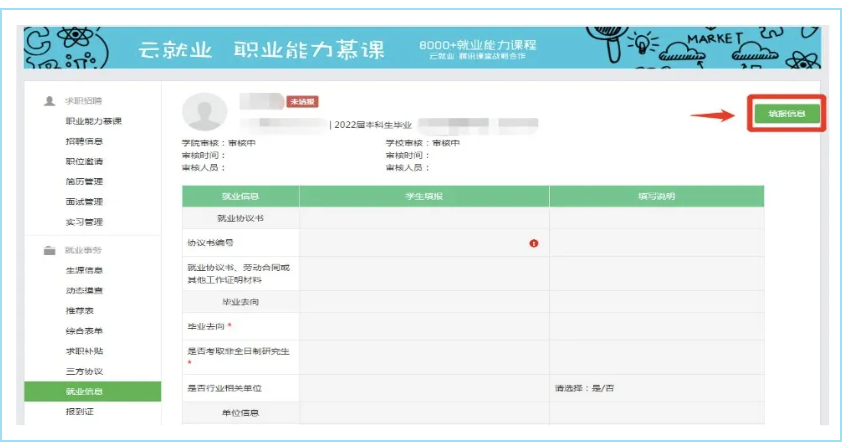Open 招聘信息 in the sidebar
The height and width of the screenshot is (448, 846).
point(84,141)
